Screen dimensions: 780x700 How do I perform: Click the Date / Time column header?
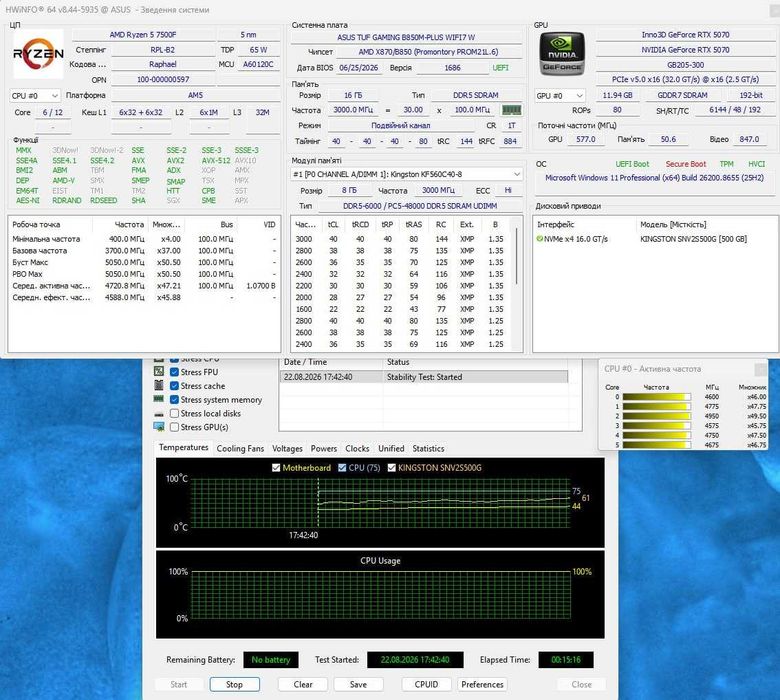(331, 362)
